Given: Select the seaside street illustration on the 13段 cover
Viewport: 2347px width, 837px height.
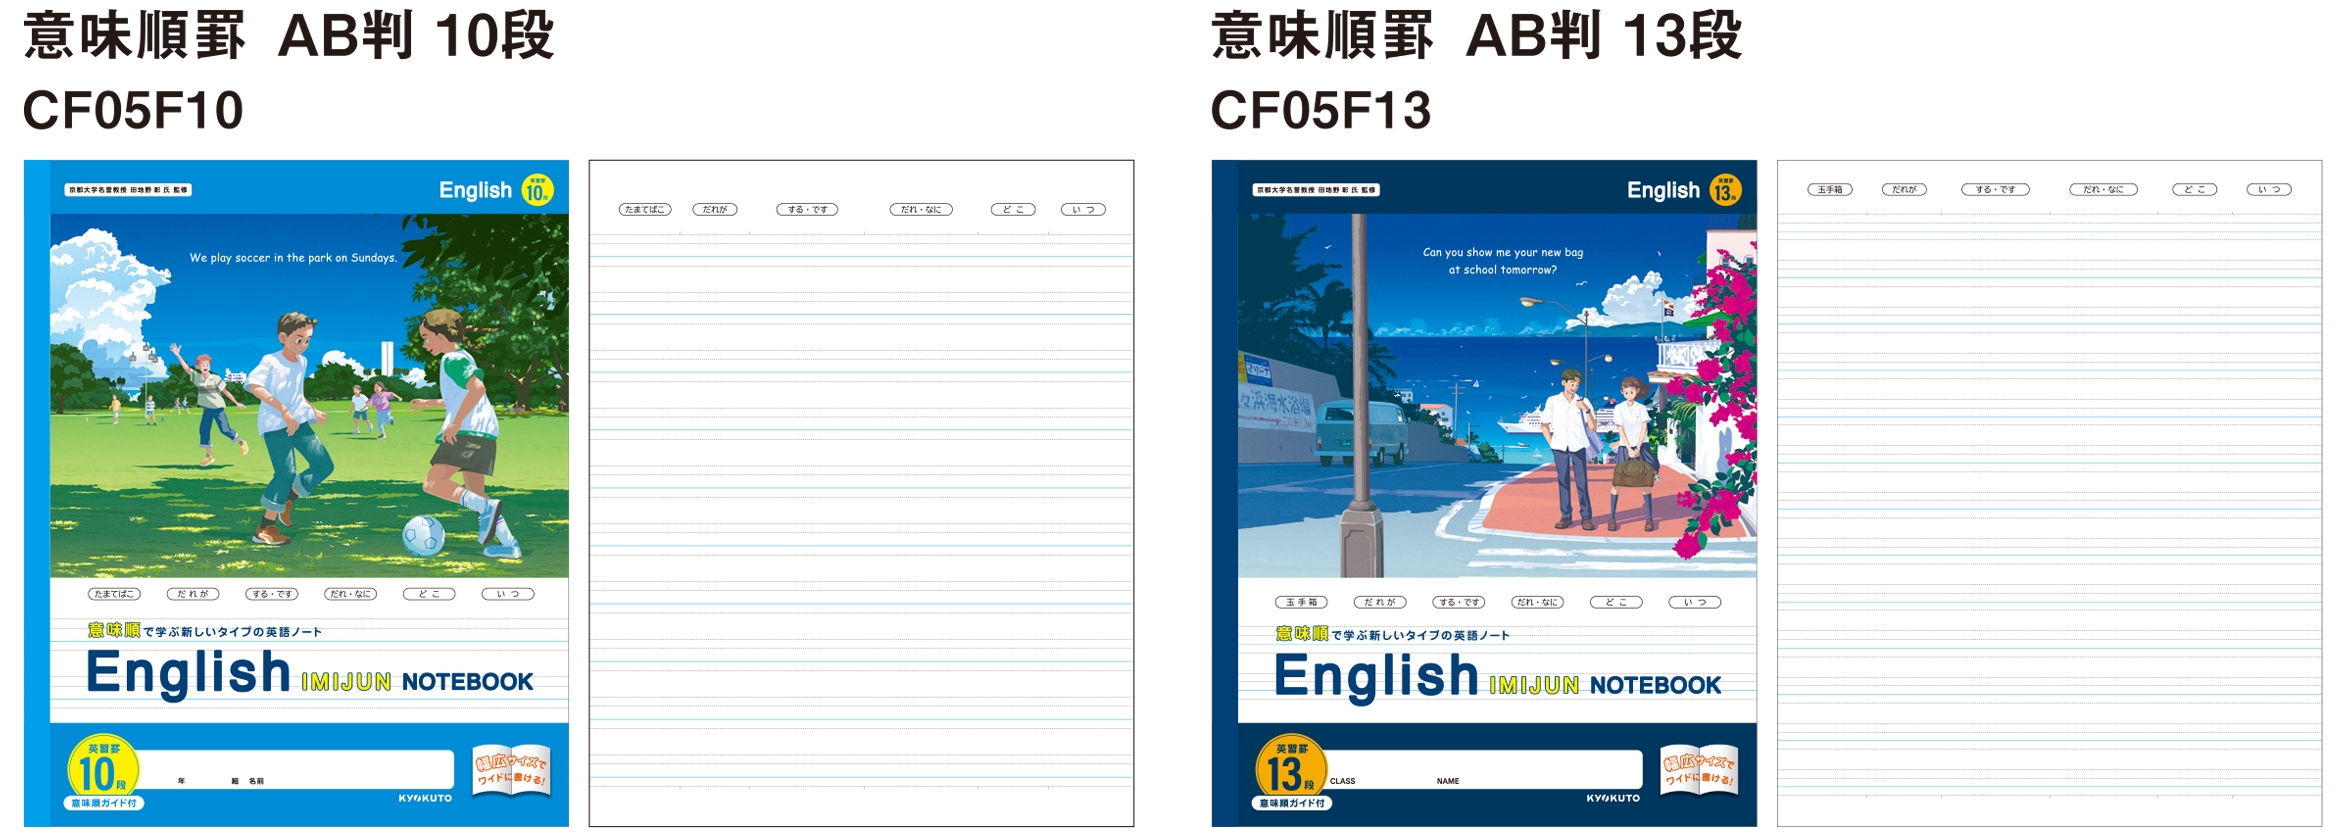Looking at the screenshot, I should point(1497,395).
